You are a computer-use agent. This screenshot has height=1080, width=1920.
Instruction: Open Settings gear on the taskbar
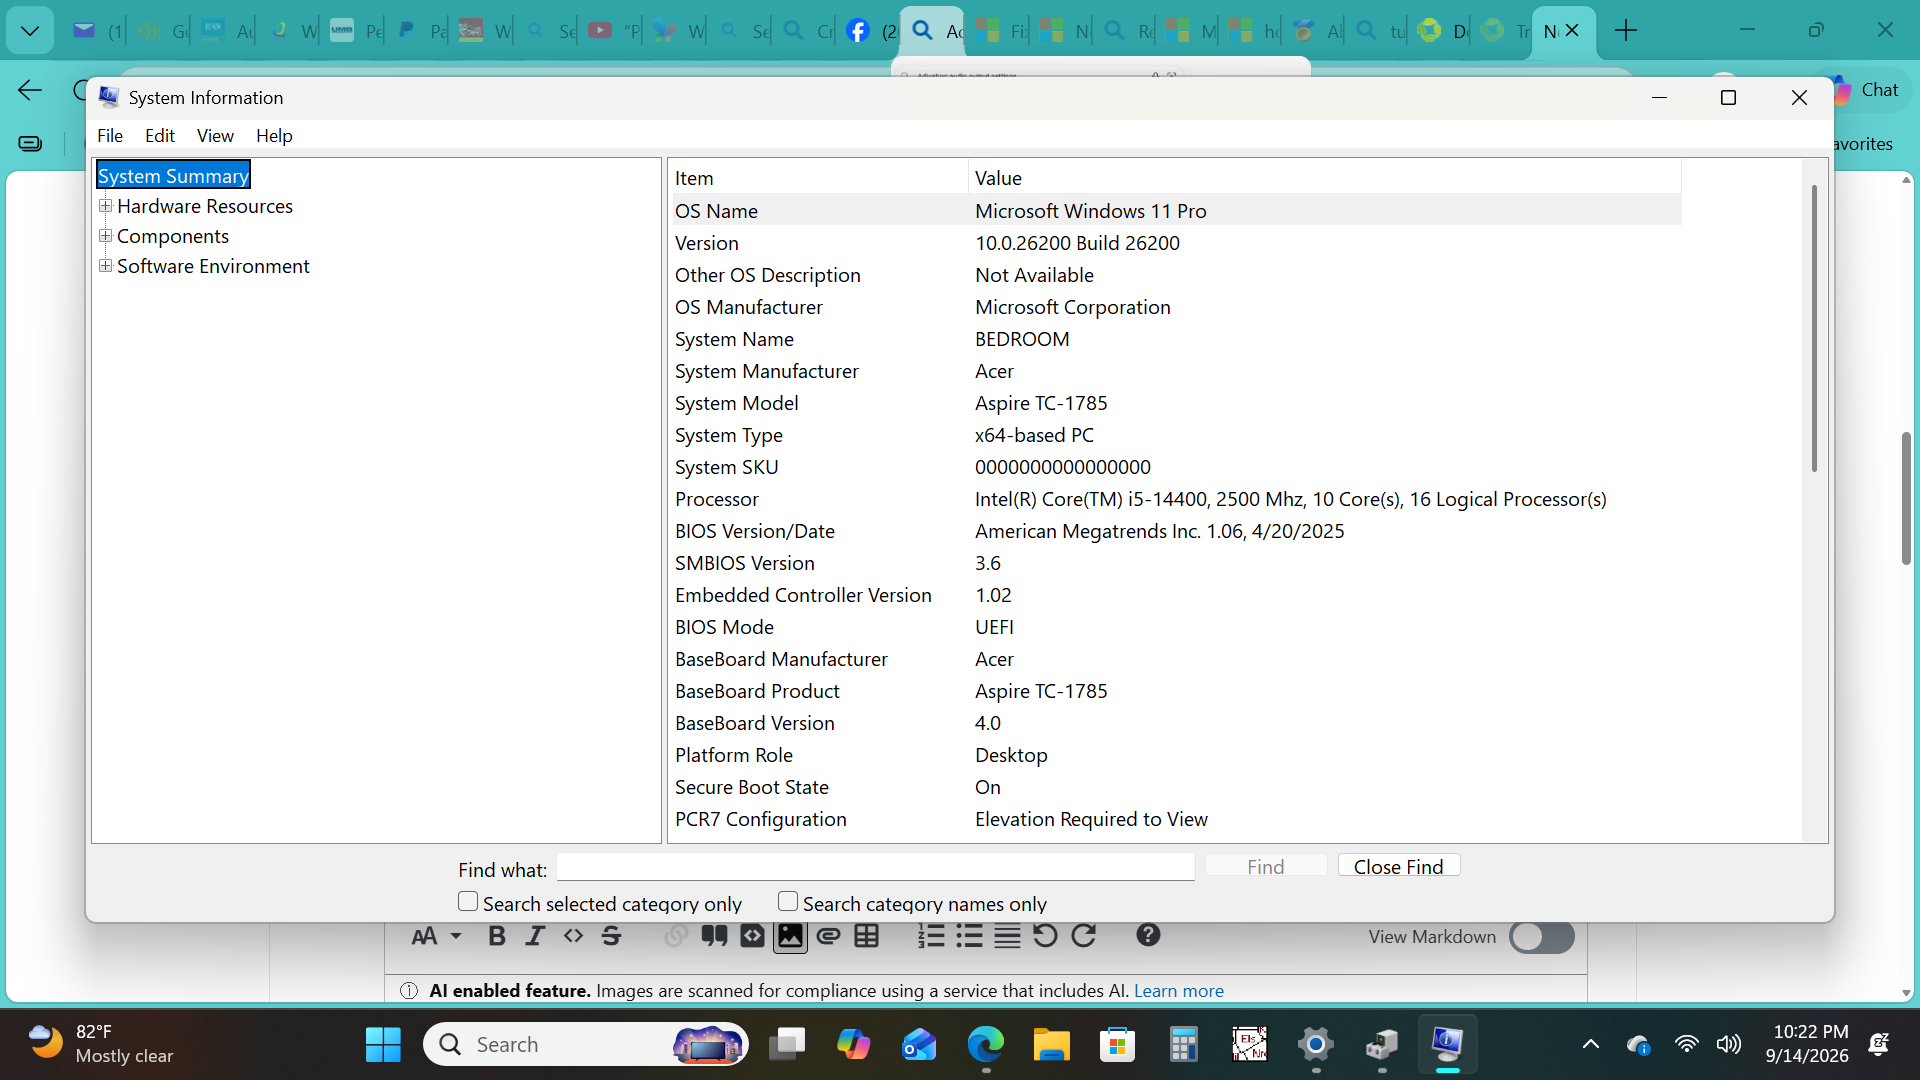coord(1315,1045)
